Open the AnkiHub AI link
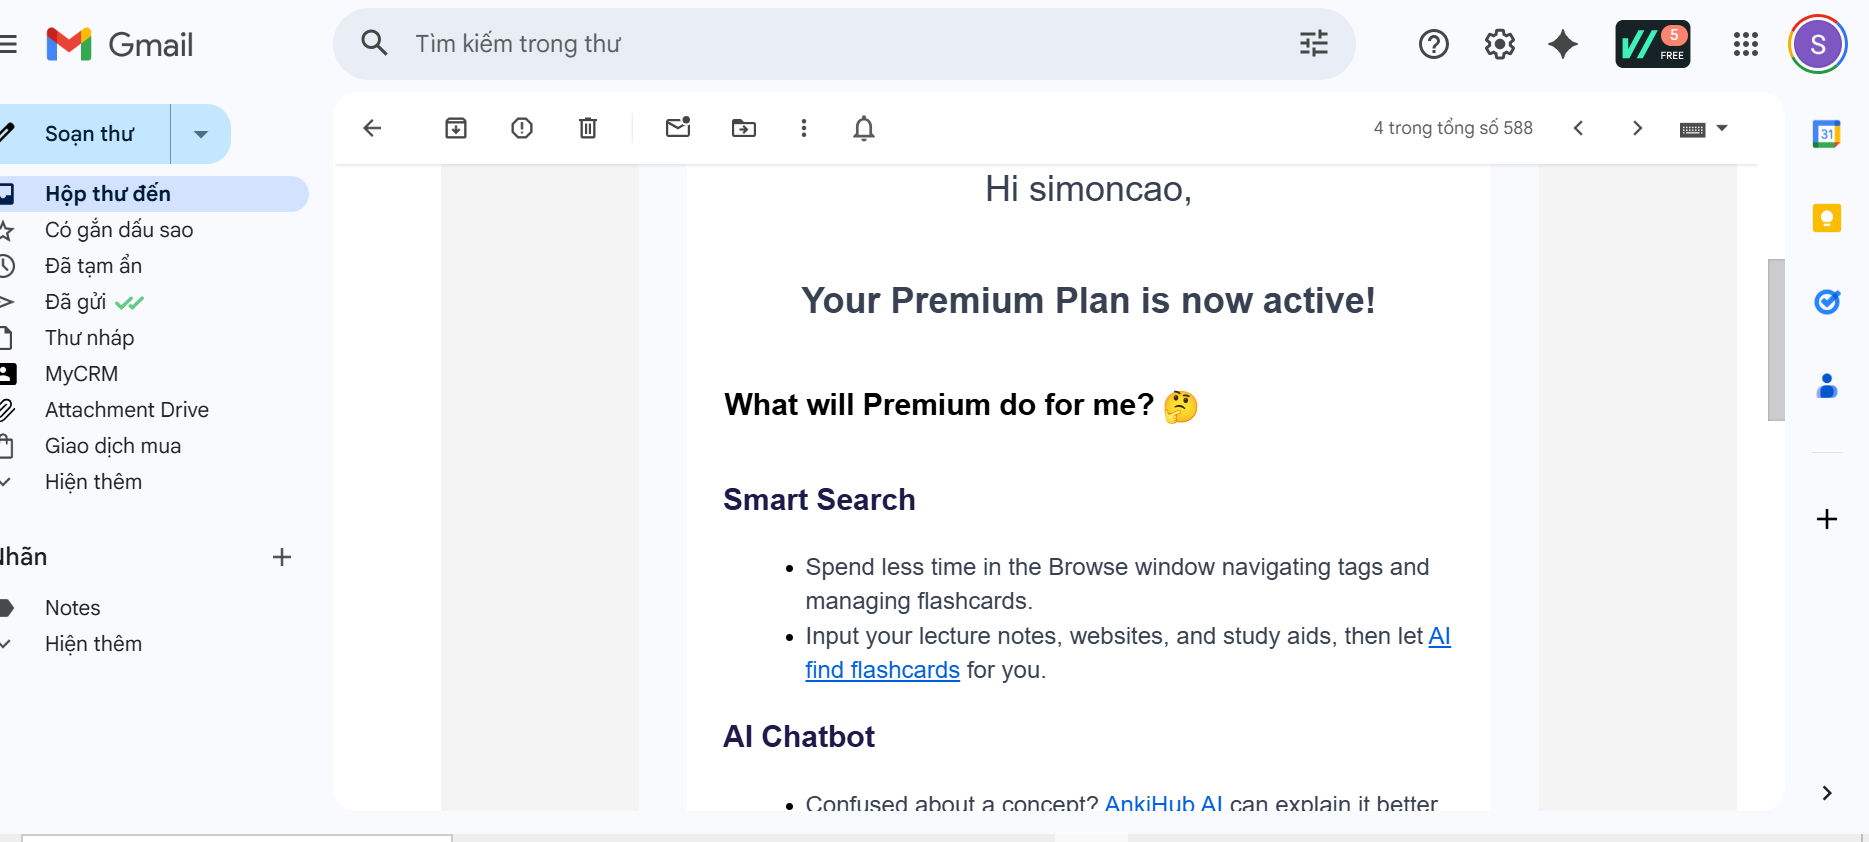The image size is (1869, 842). pyautogui.click(x=1163, y=803)
